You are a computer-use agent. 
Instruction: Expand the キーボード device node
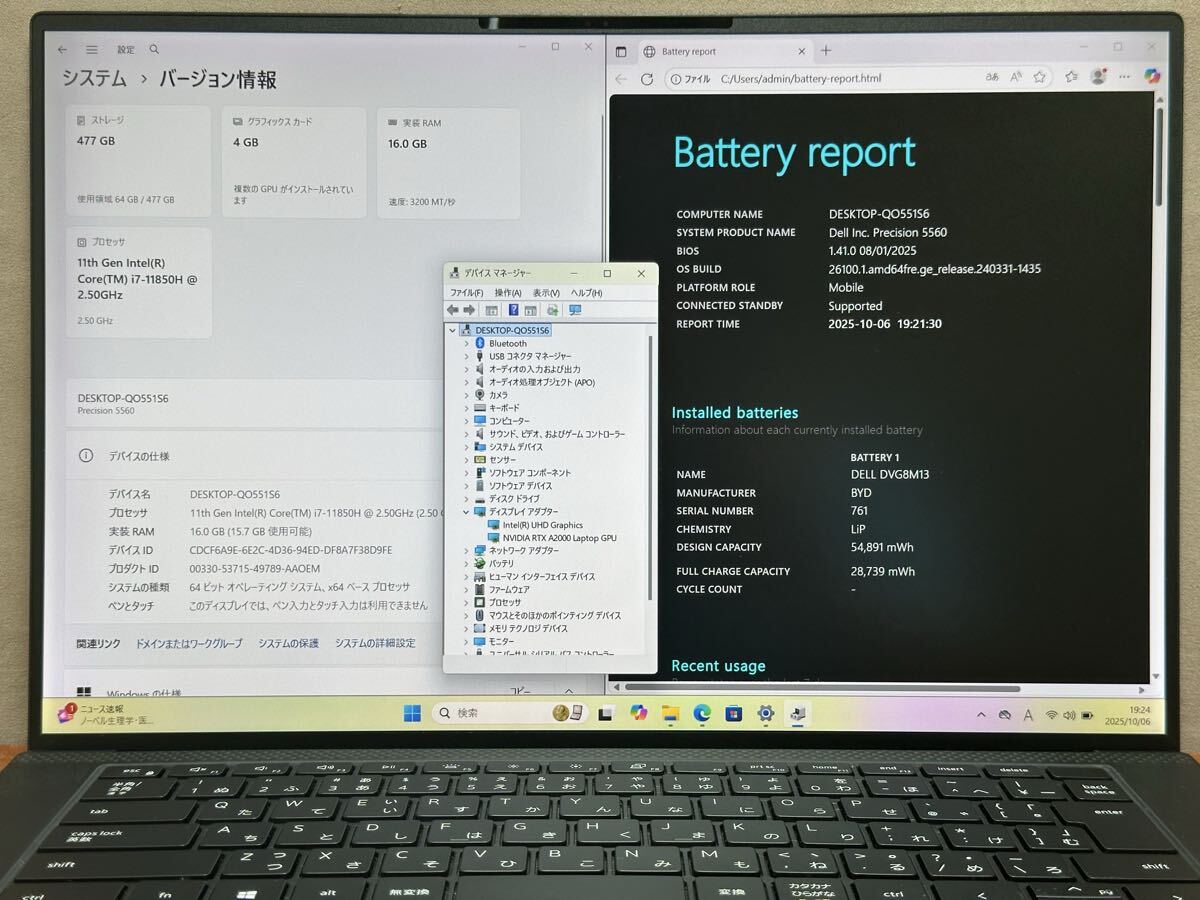tap(466, 408)
